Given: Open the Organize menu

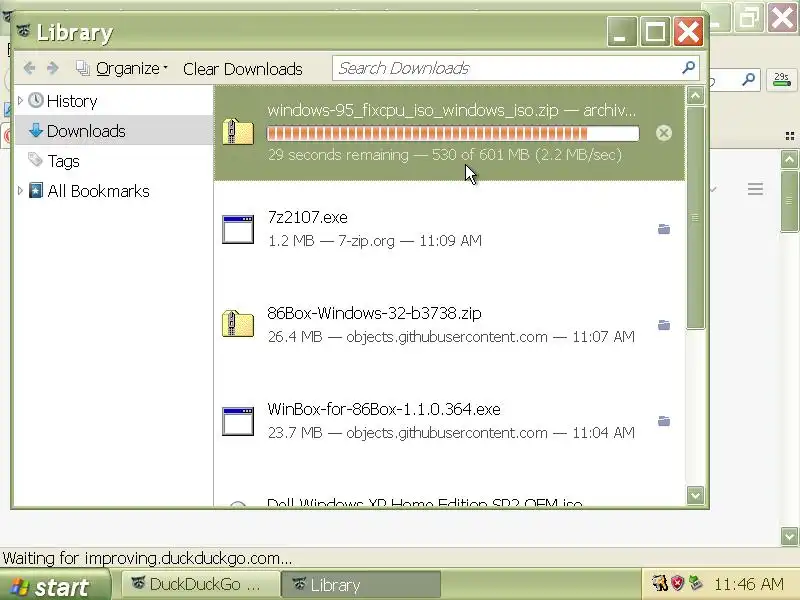Looking at the screenshot, I should click(121, 68).
